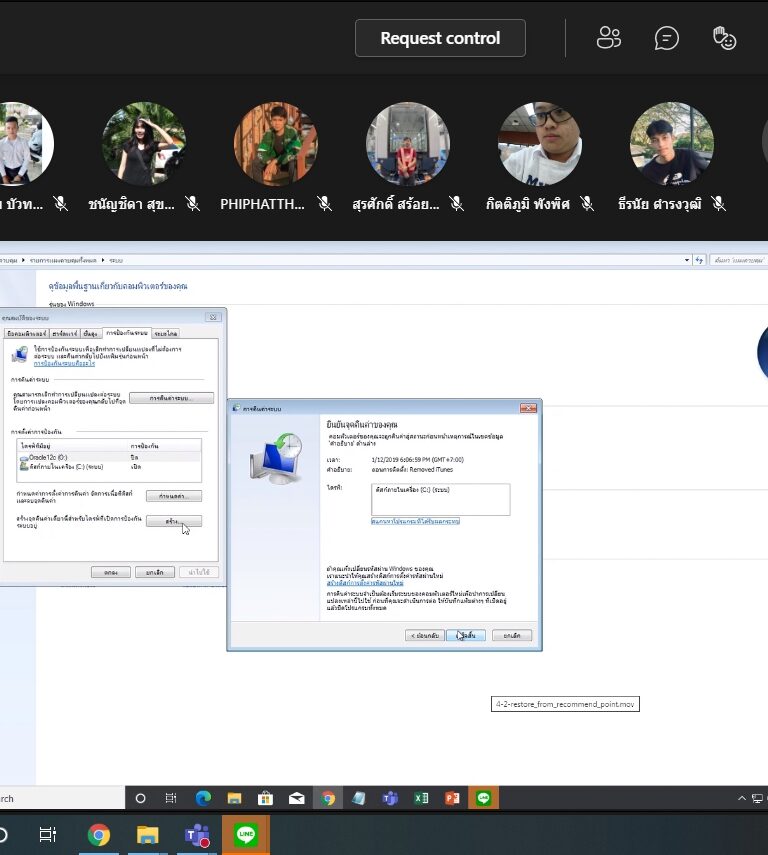This screenshot has width=768, height=855.
Task: Open the Mail app on the shared taskbar
Action: click(297, 798)
